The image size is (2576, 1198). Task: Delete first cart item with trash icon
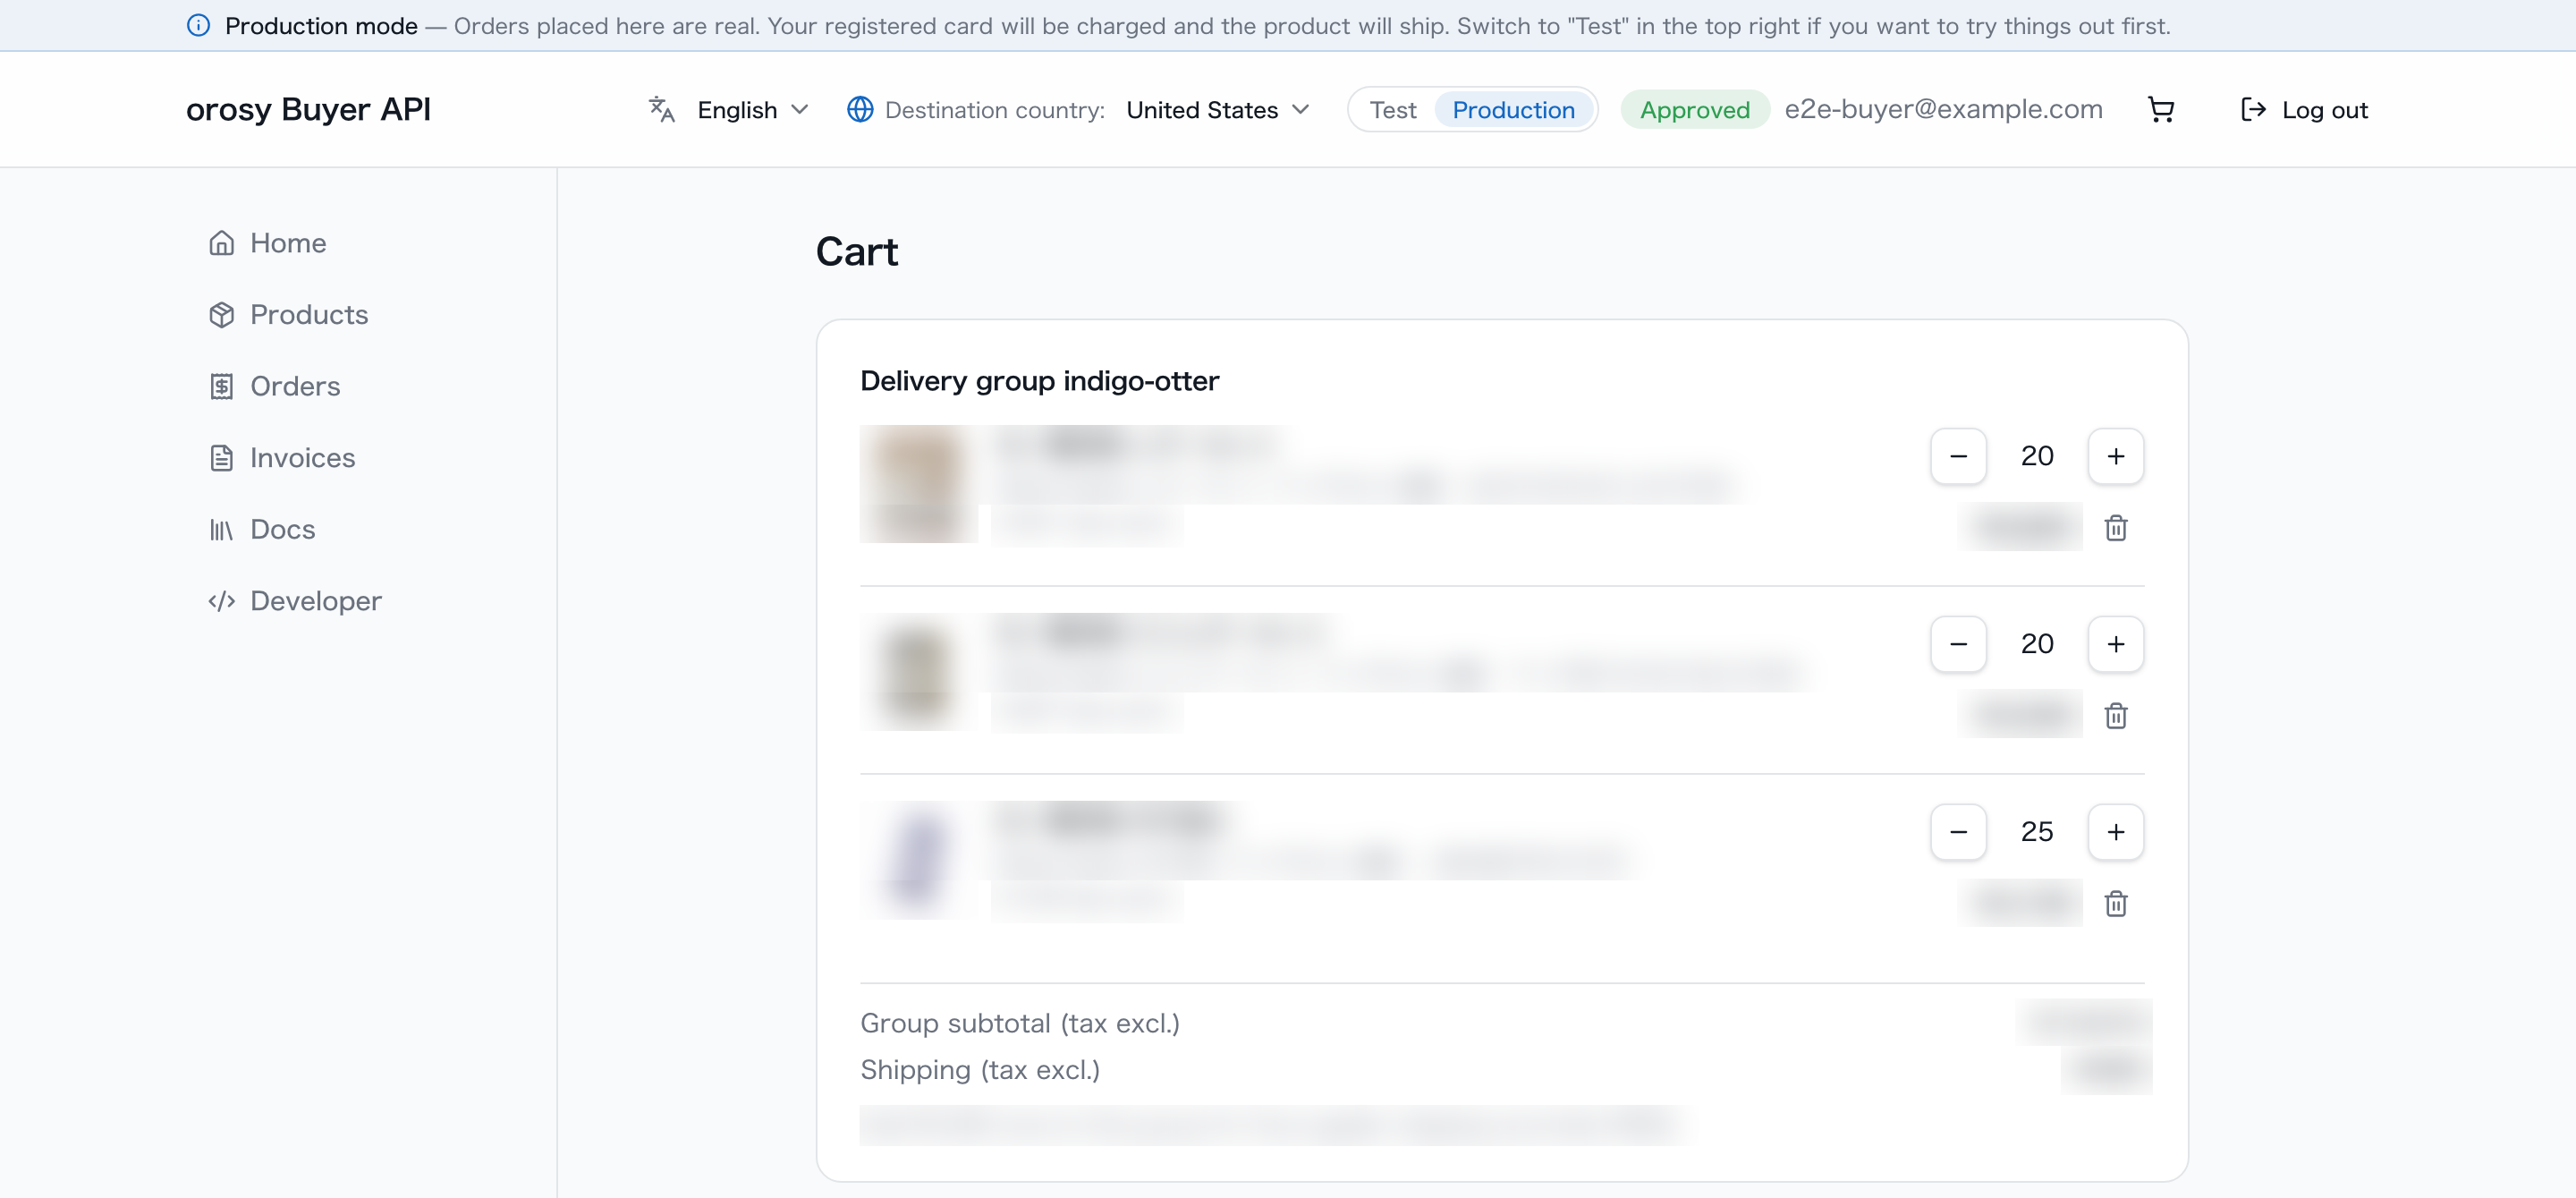(x=2115, y=527)
